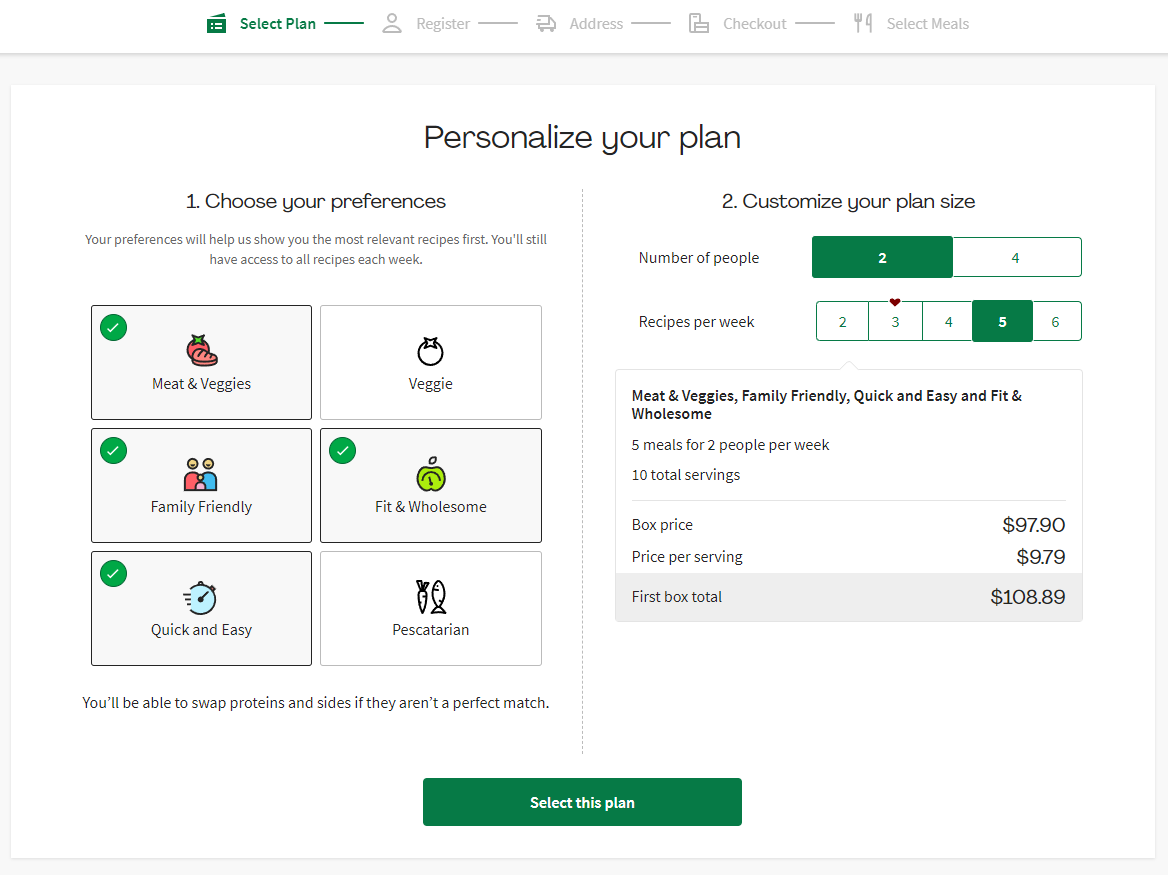The width and height of the screenshot is (1168, 875).
Task: Click the Fit & Wholesome apple icon
Action: (x=430, y=474)
